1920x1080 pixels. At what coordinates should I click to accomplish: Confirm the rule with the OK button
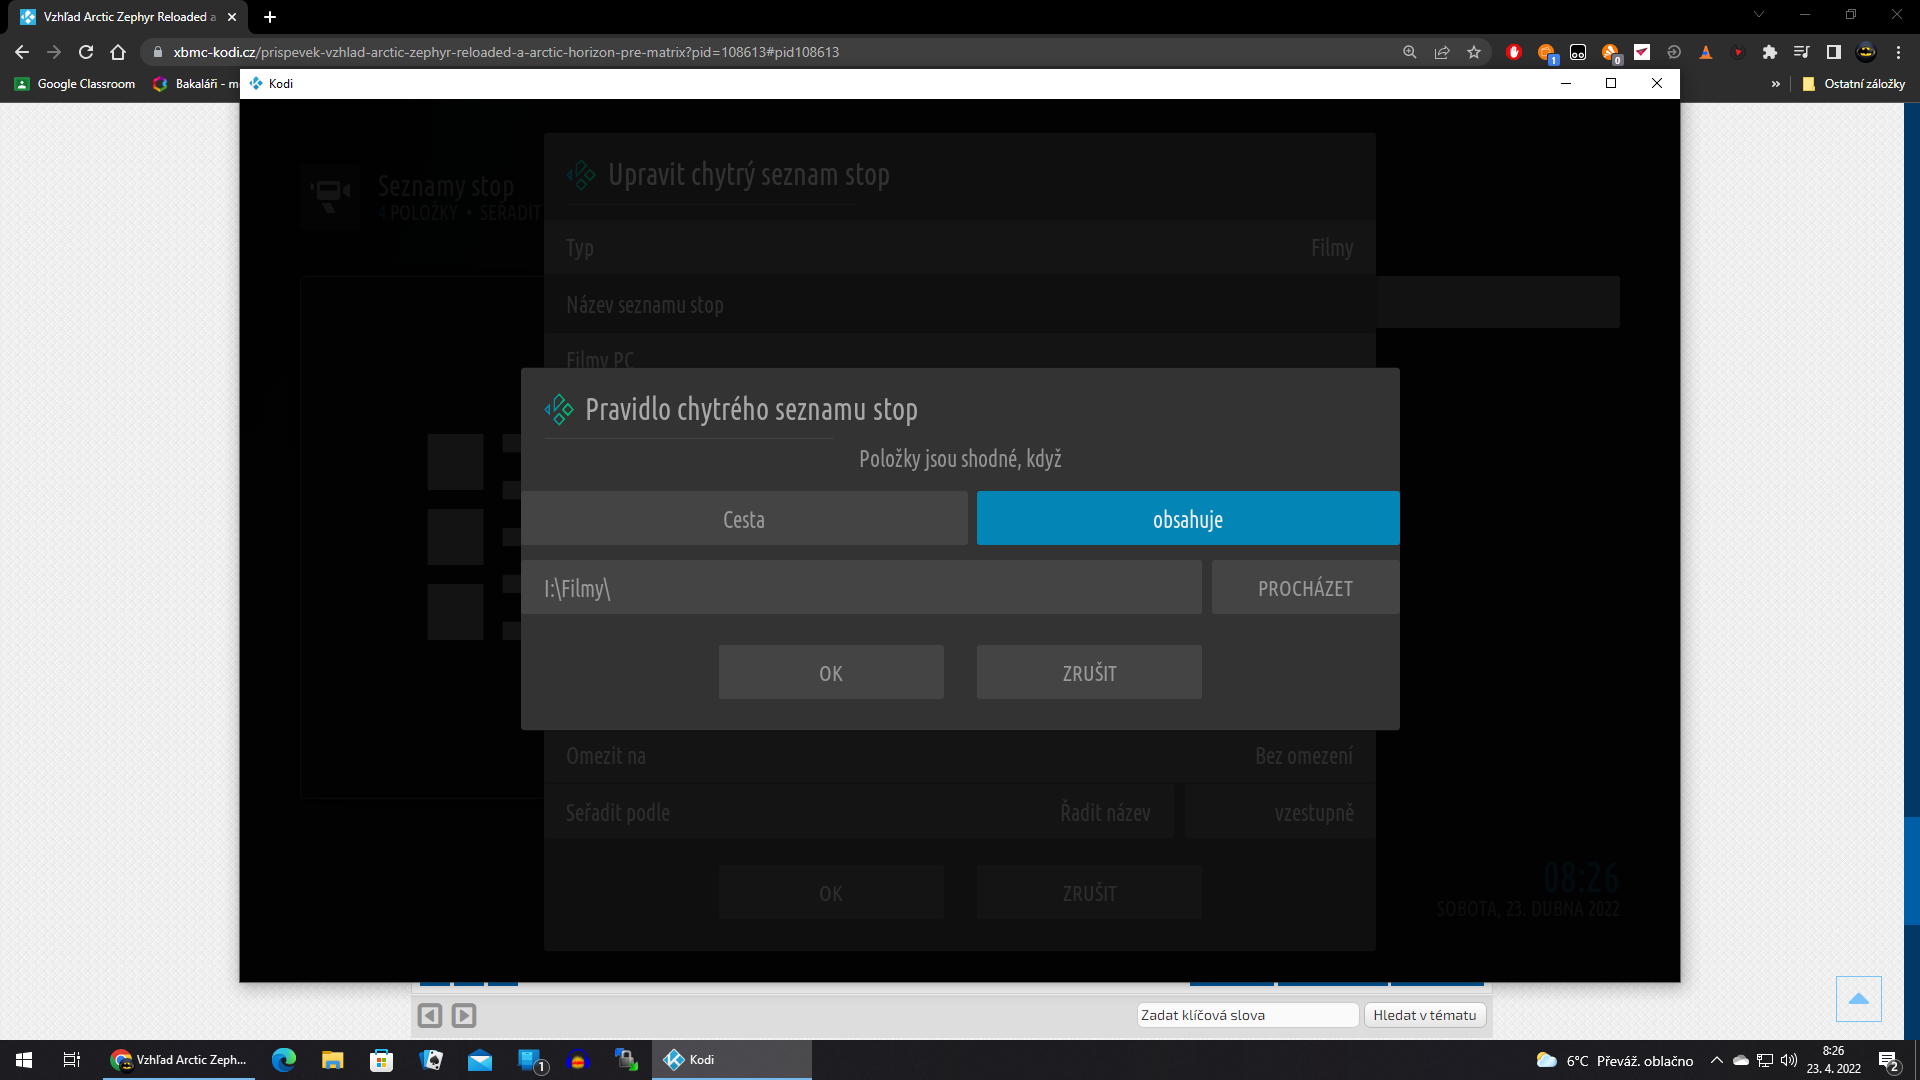[x=831, y=673]
